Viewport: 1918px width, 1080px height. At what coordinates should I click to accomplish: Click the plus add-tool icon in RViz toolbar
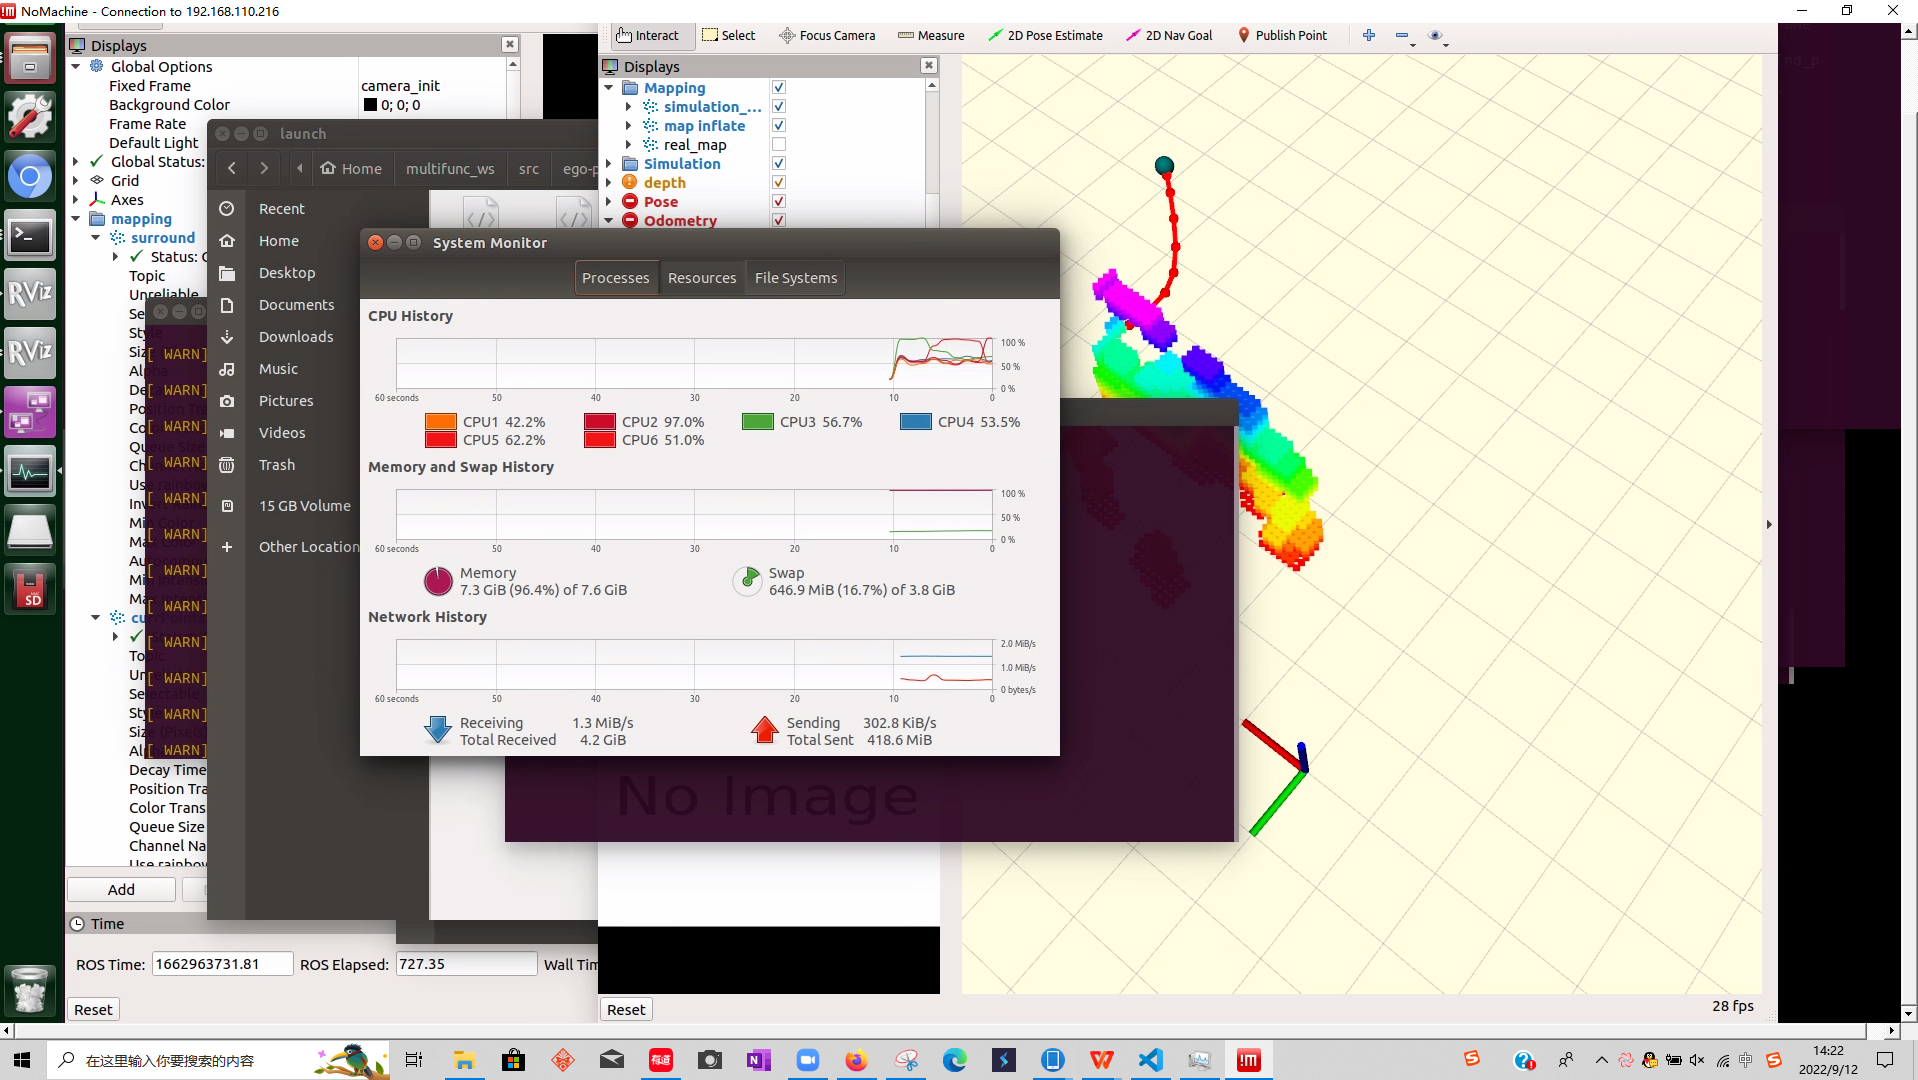1369,35
